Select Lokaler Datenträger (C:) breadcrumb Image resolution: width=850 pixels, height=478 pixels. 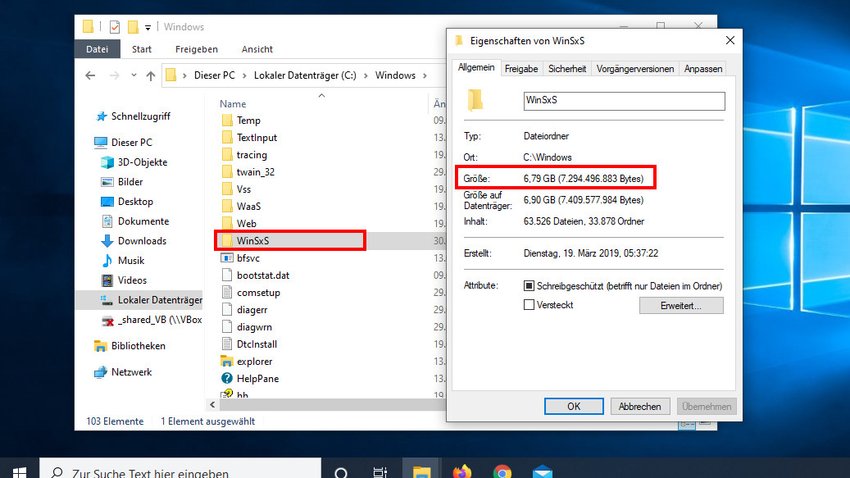click(305, 75)
